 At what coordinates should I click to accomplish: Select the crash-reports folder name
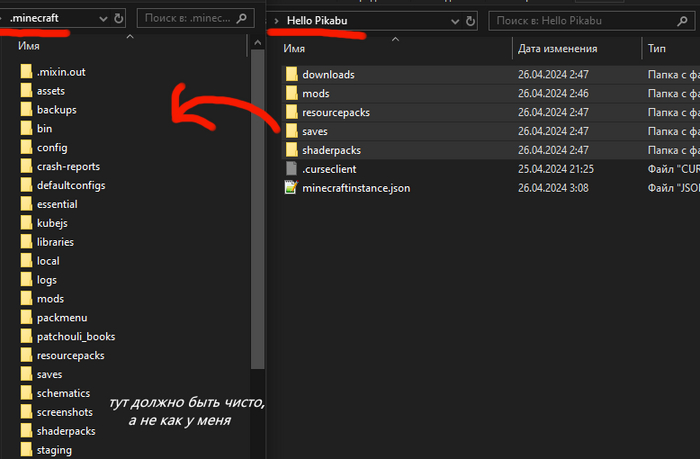pyautogui.click(x=68, y=167)
